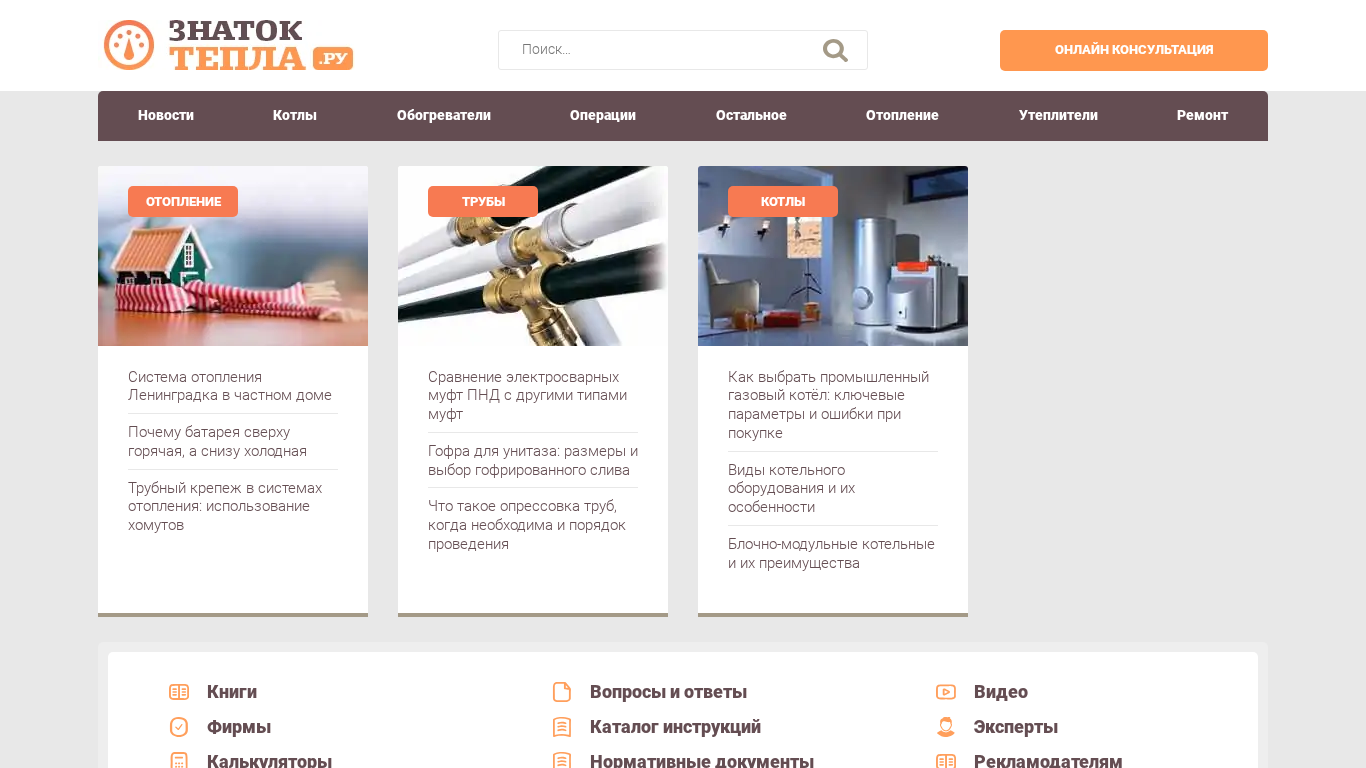Open article Блочно-модульные котельные

(x=832, y=554)
